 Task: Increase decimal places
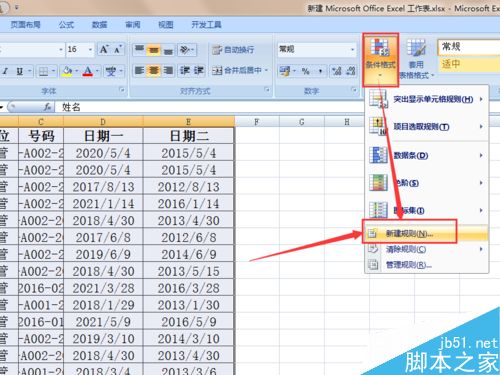point(337,71)
